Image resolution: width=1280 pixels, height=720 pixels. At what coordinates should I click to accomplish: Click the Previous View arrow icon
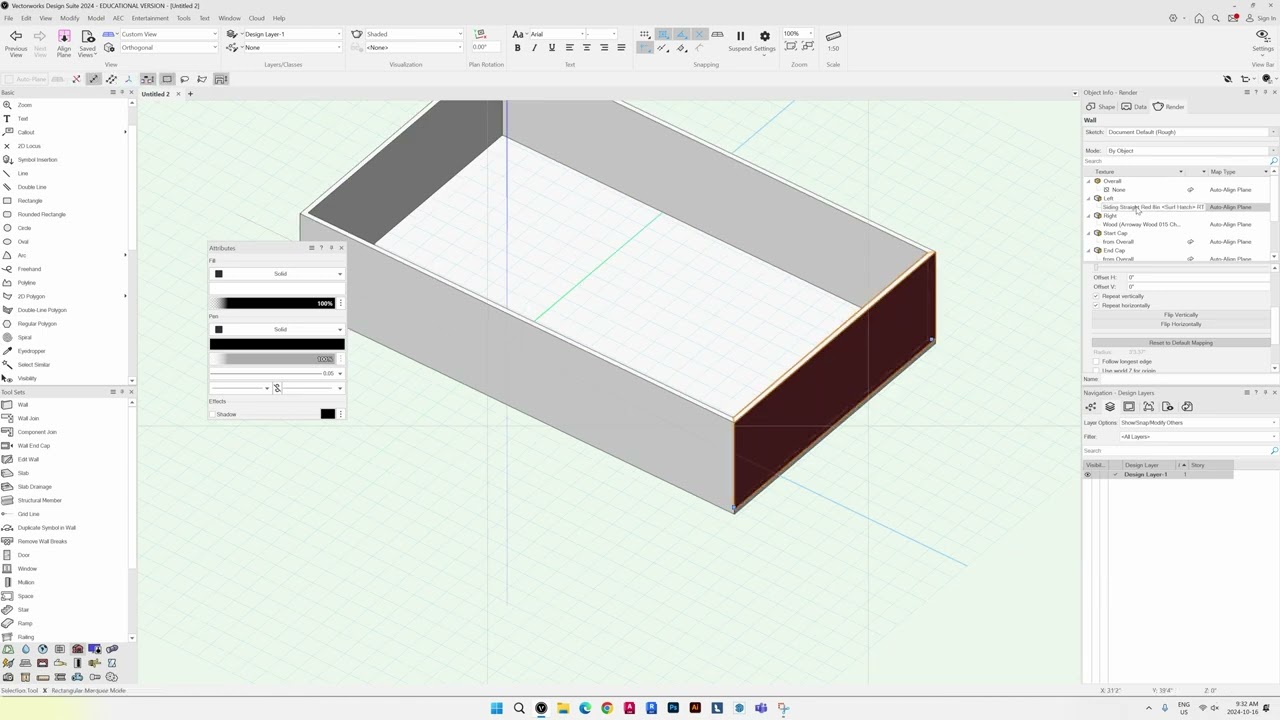tap(16, 37)
